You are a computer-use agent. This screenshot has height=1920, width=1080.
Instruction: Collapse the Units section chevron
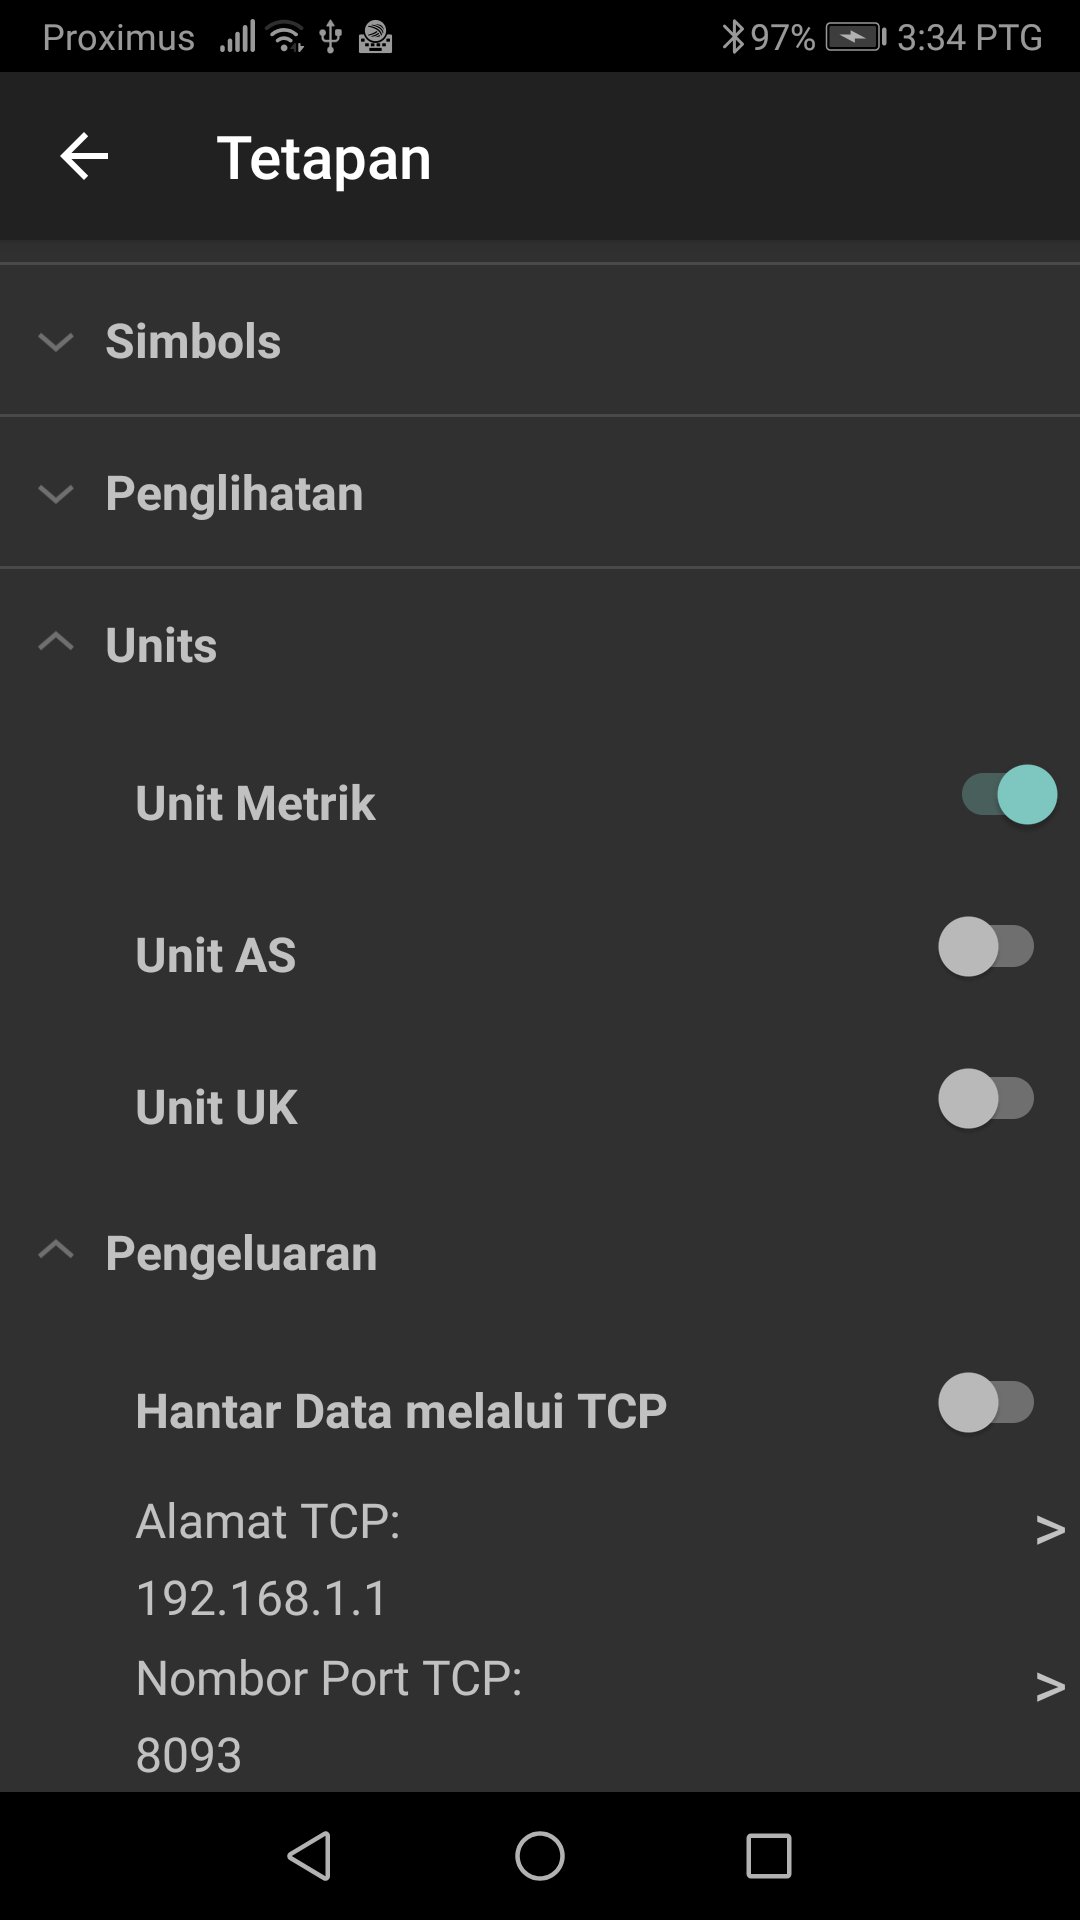click(x=56, y=643)
